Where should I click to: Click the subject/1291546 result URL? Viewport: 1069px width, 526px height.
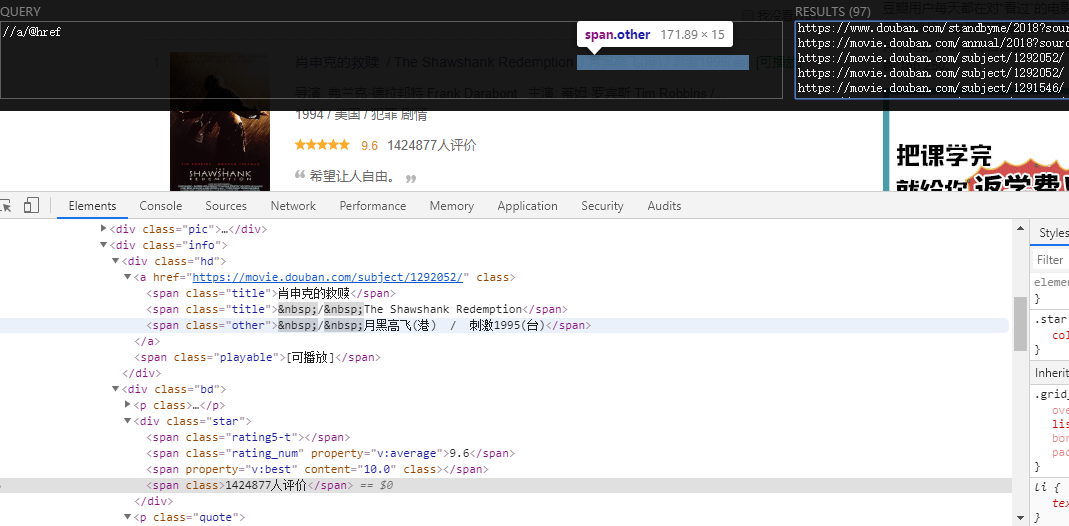[930, 88]
